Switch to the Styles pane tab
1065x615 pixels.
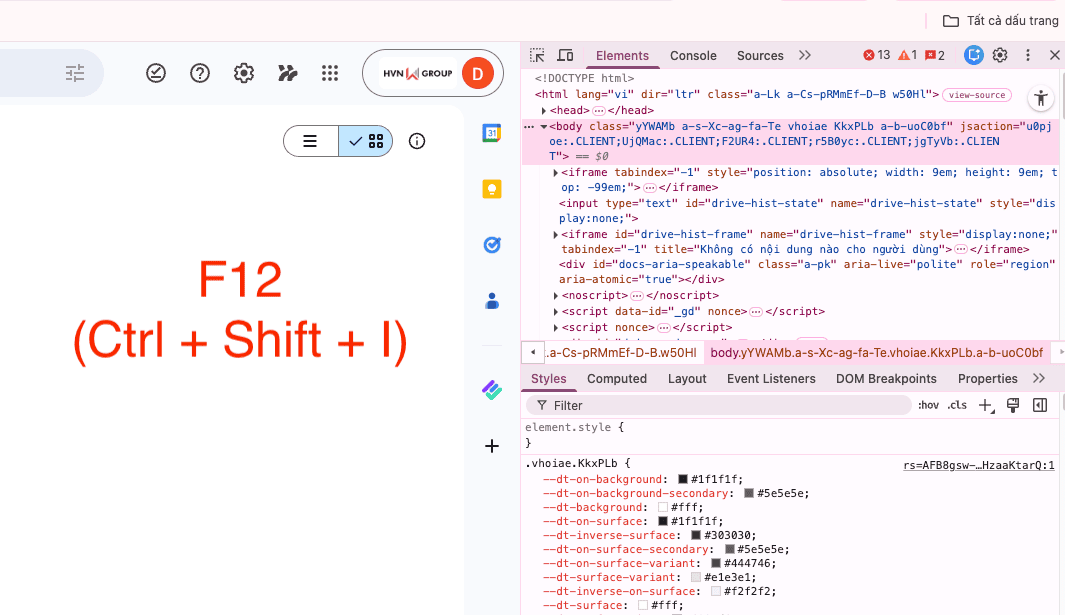[549, 379]
